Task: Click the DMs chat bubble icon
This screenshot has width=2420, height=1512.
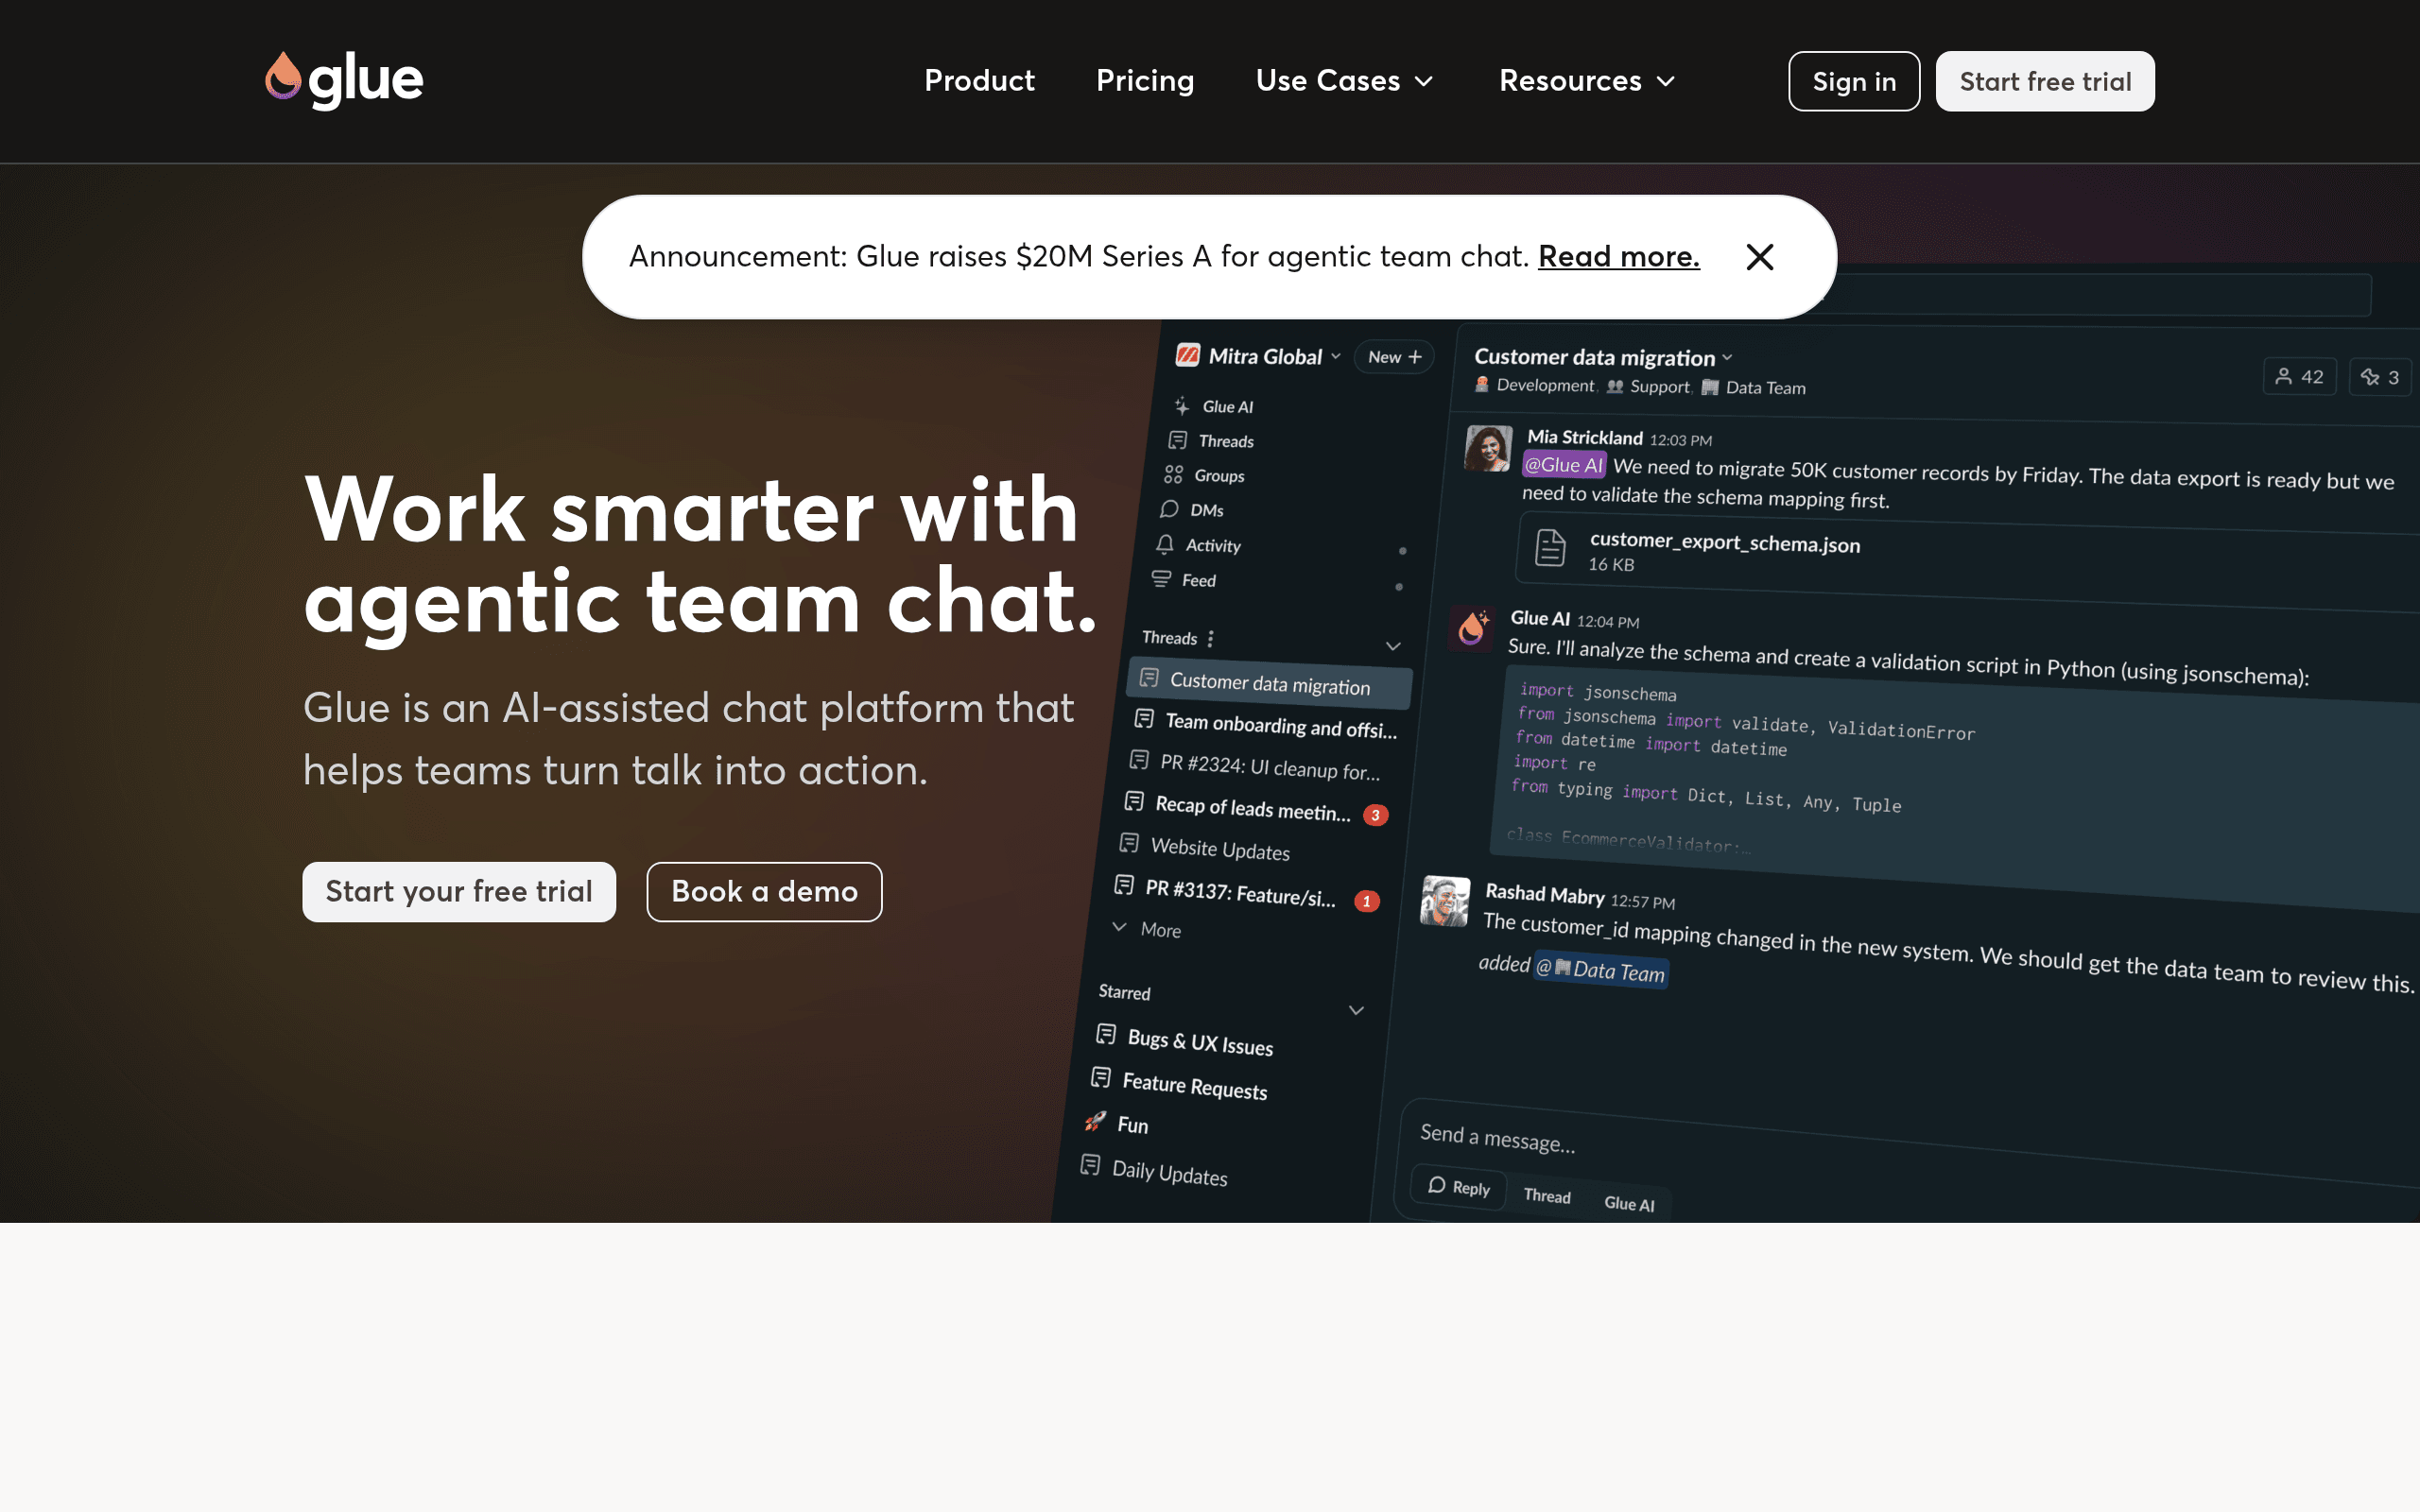Action: (x=1168, y=509)
